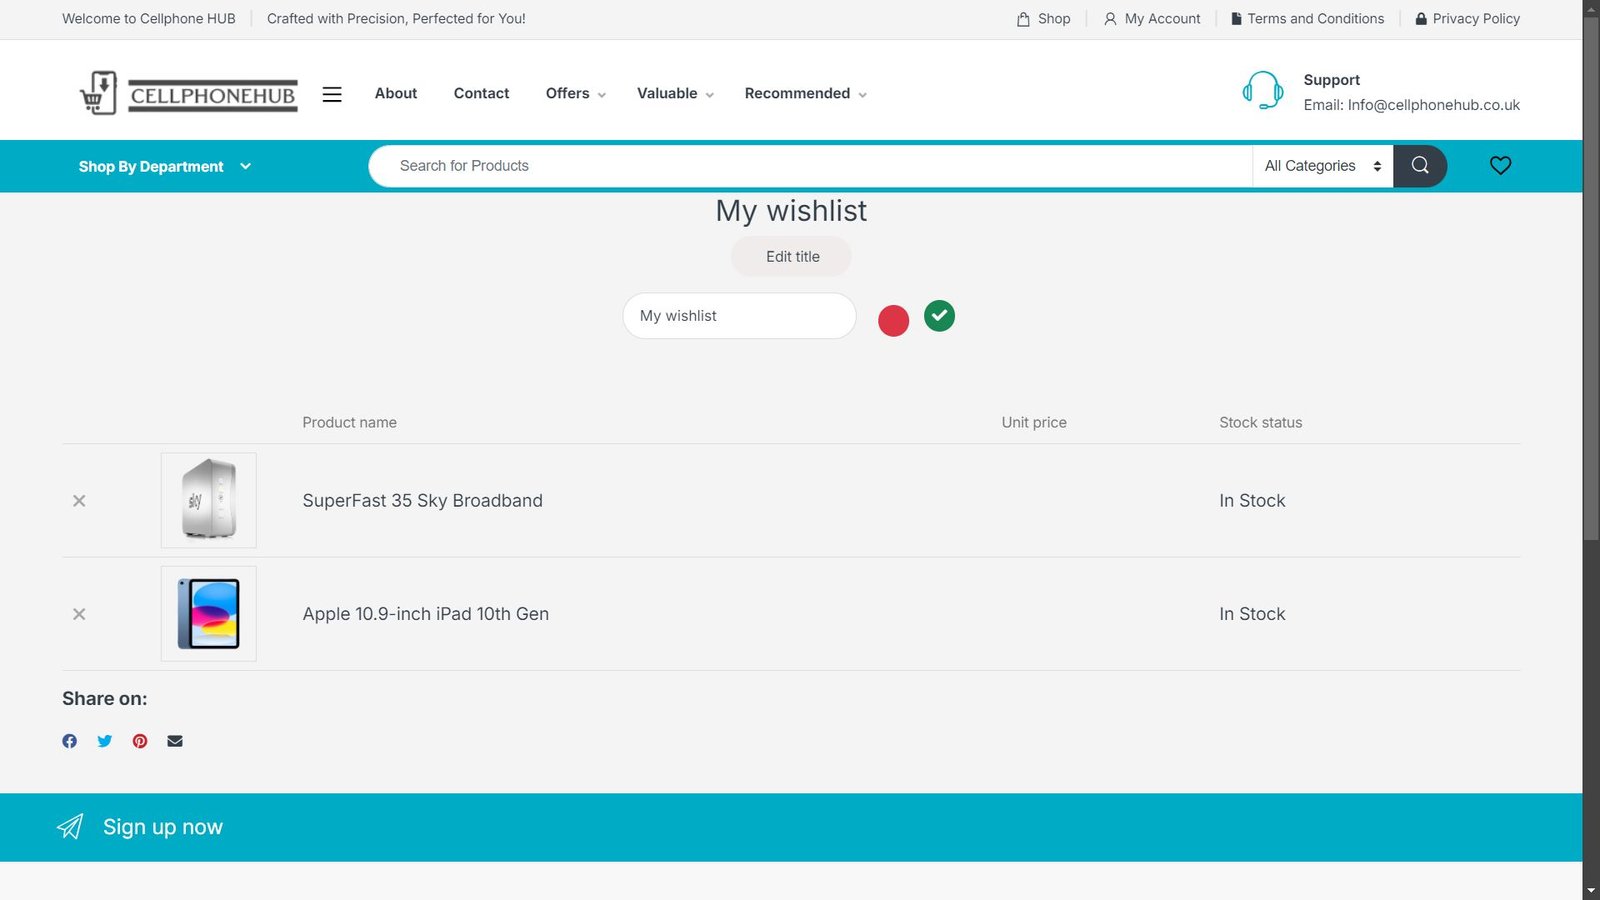Share wishlist on Twitter

tap(105, 741)
